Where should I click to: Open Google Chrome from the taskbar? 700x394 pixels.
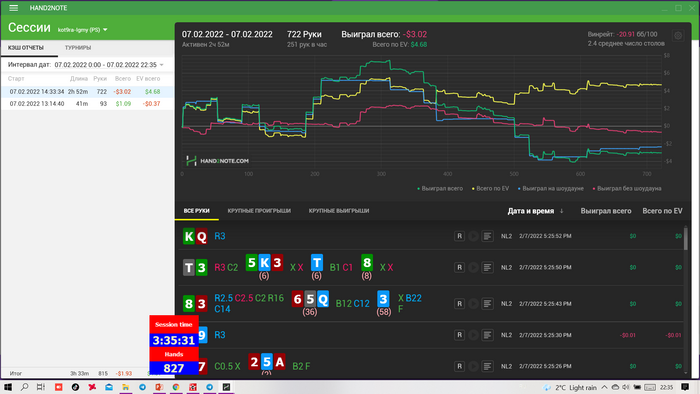point(176,387)
